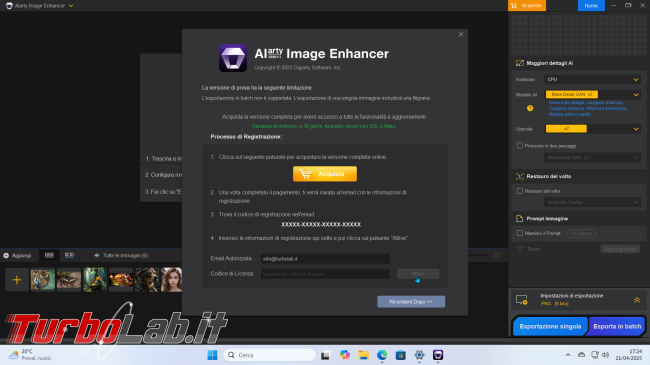This screenshot has width=650, height=365.
Task: Switch to filmstrip thumbnail view
Action: point(69,255)
